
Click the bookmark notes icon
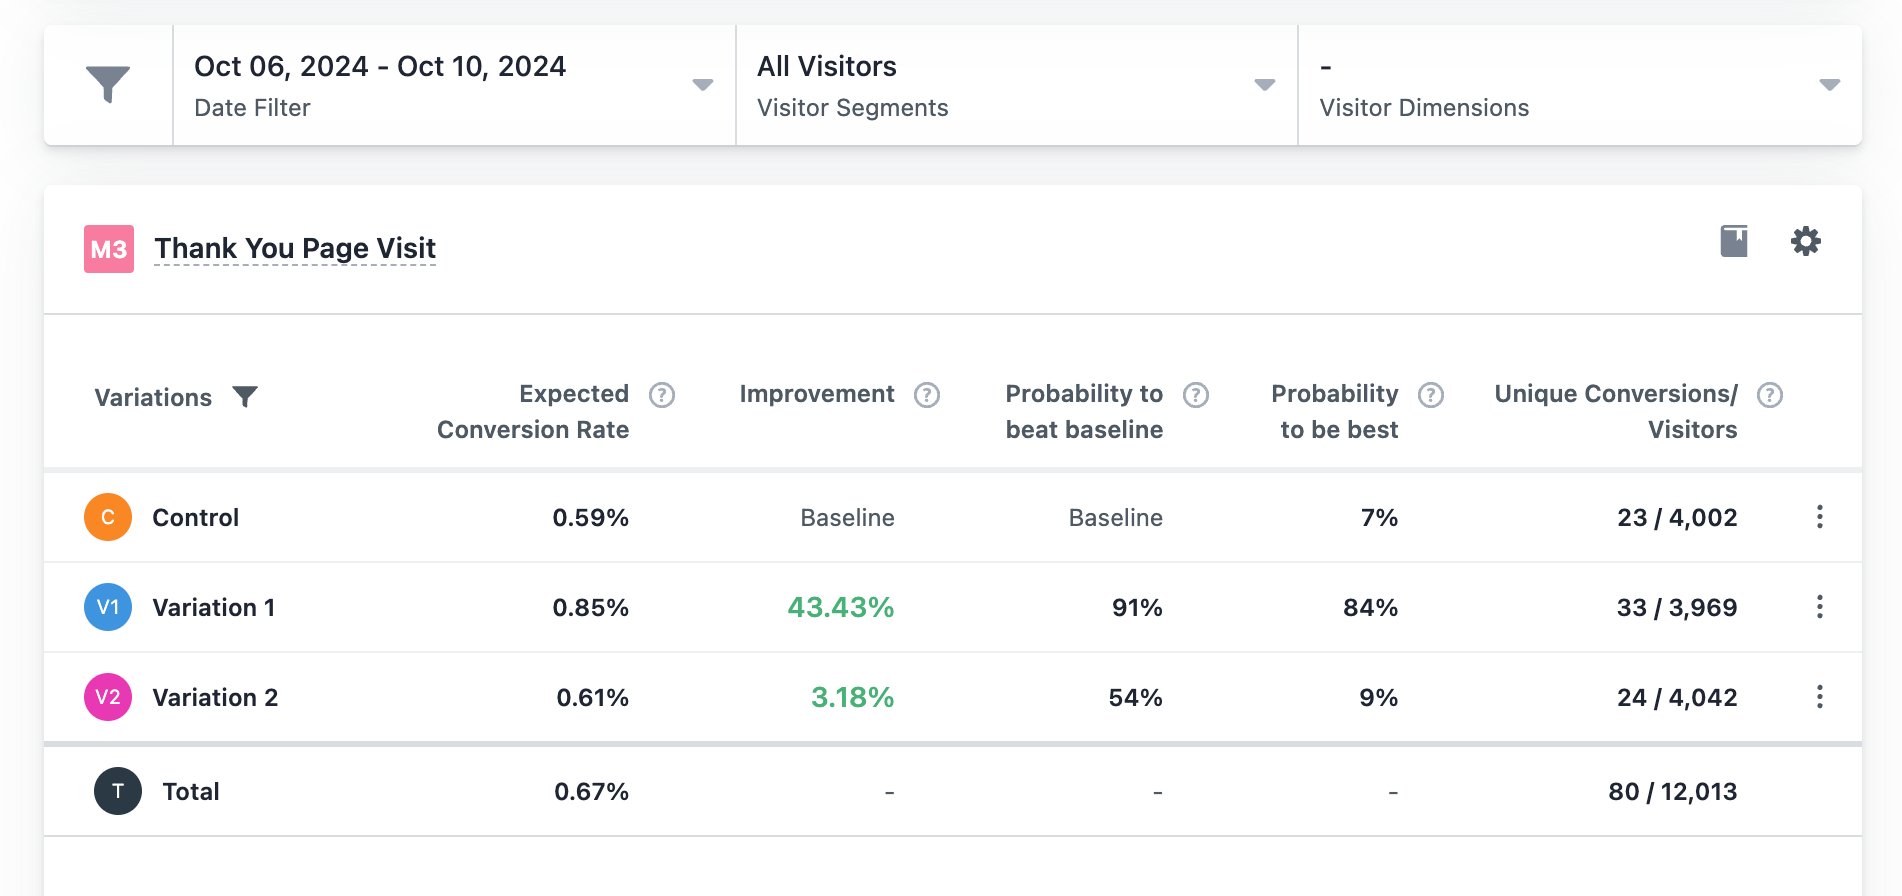(x=1734, y=241)
